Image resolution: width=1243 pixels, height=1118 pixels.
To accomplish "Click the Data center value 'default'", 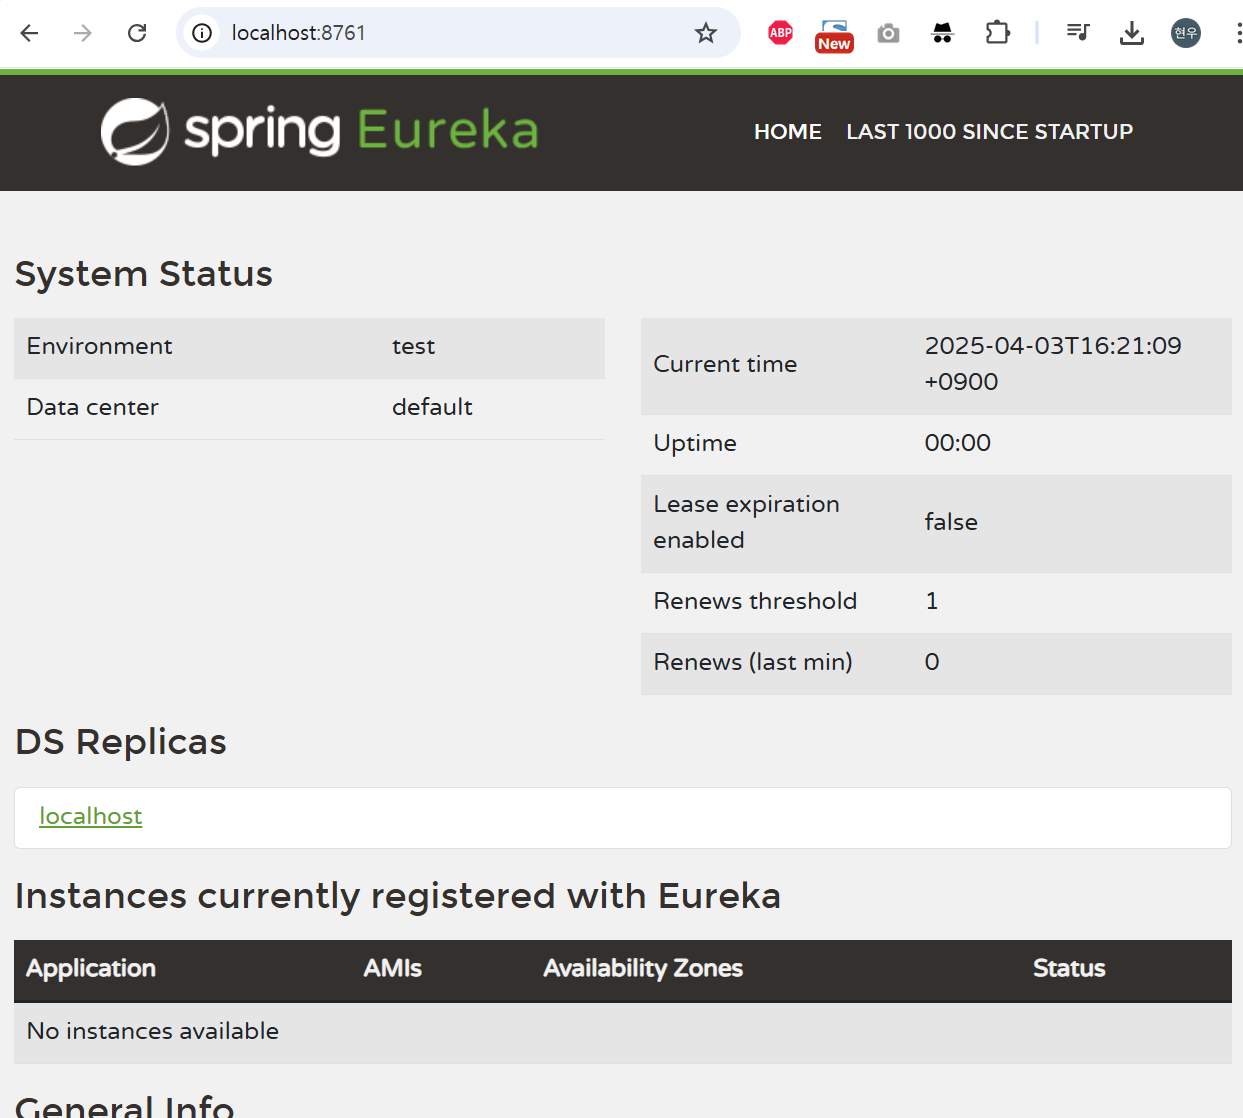I will coord(432,407).
